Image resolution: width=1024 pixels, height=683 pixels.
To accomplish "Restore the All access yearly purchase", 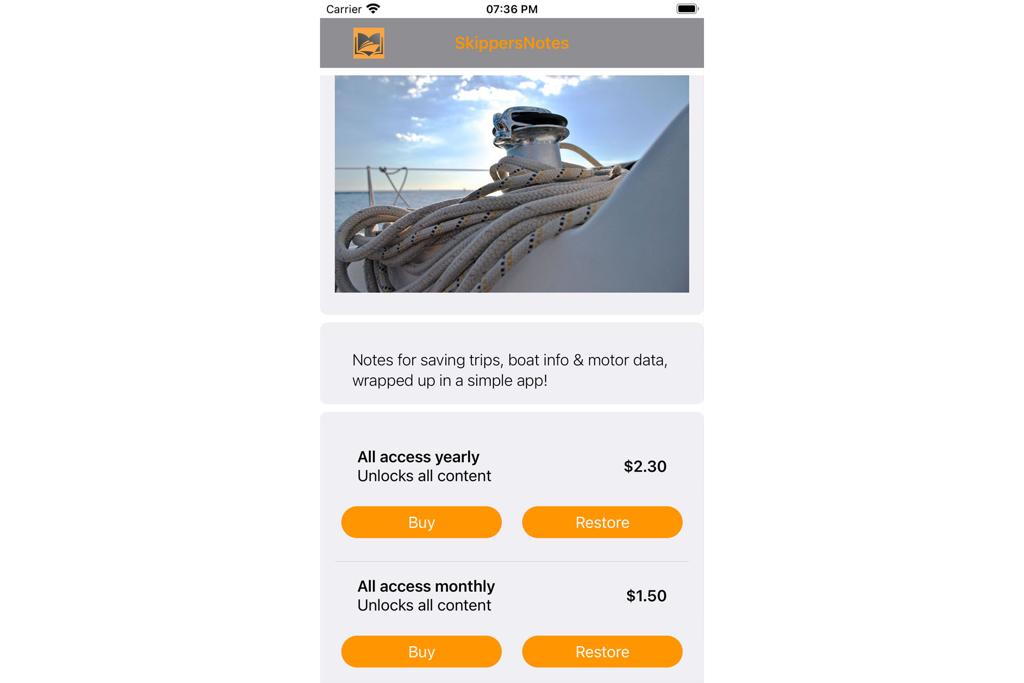I will pos(602,522).
